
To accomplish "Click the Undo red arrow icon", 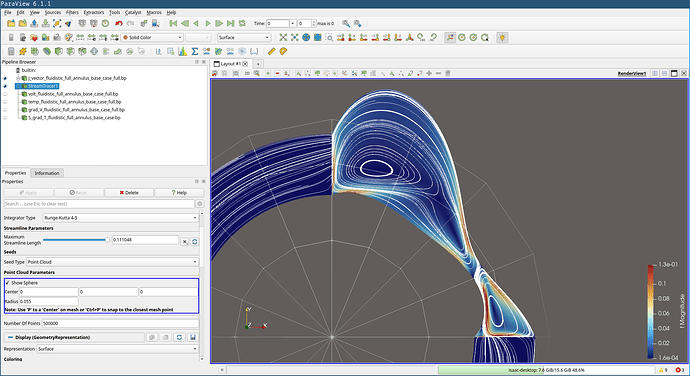I will [x=118, y=23].
